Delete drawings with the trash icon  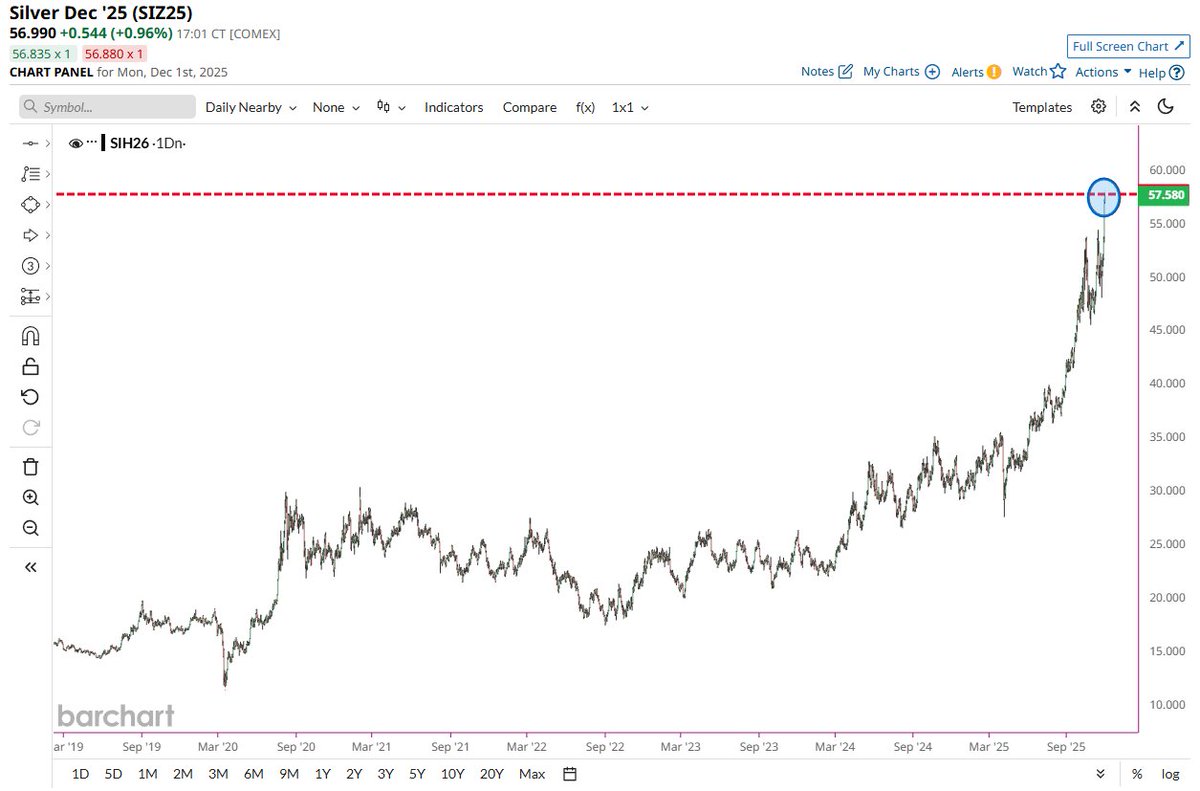[30, 466]
